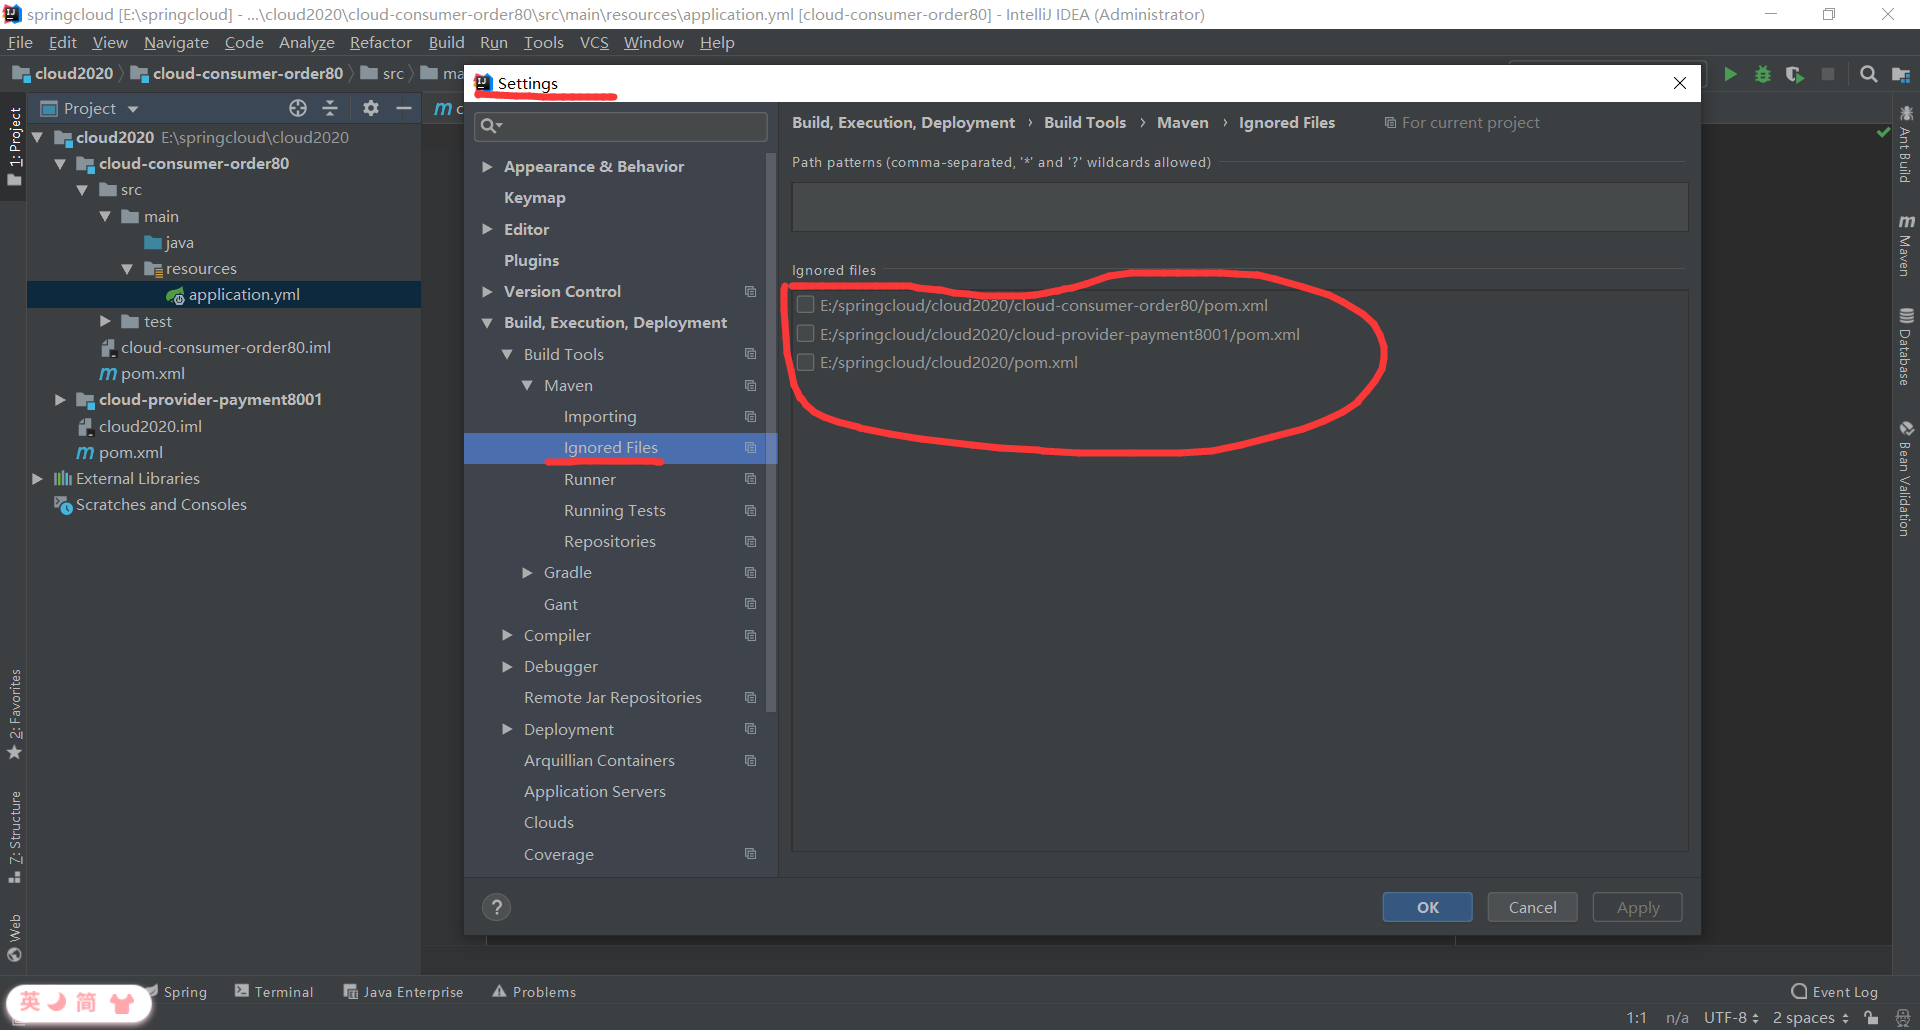Open the File menu
1920x1030 pixels.
(x=20, y=43)
